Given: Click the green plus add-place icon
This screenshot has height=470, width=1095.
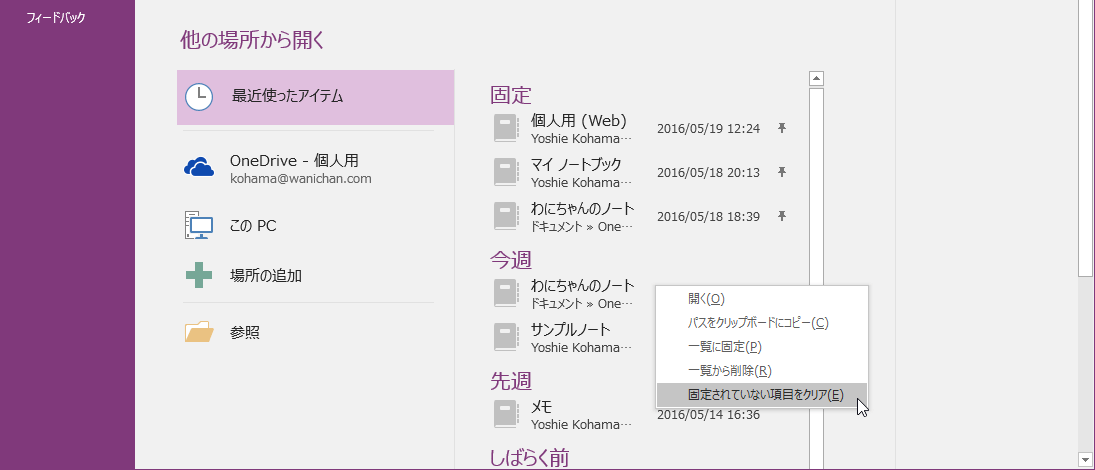Looking at the screenshot, I should pyautogui.click(x=199, y=275).
